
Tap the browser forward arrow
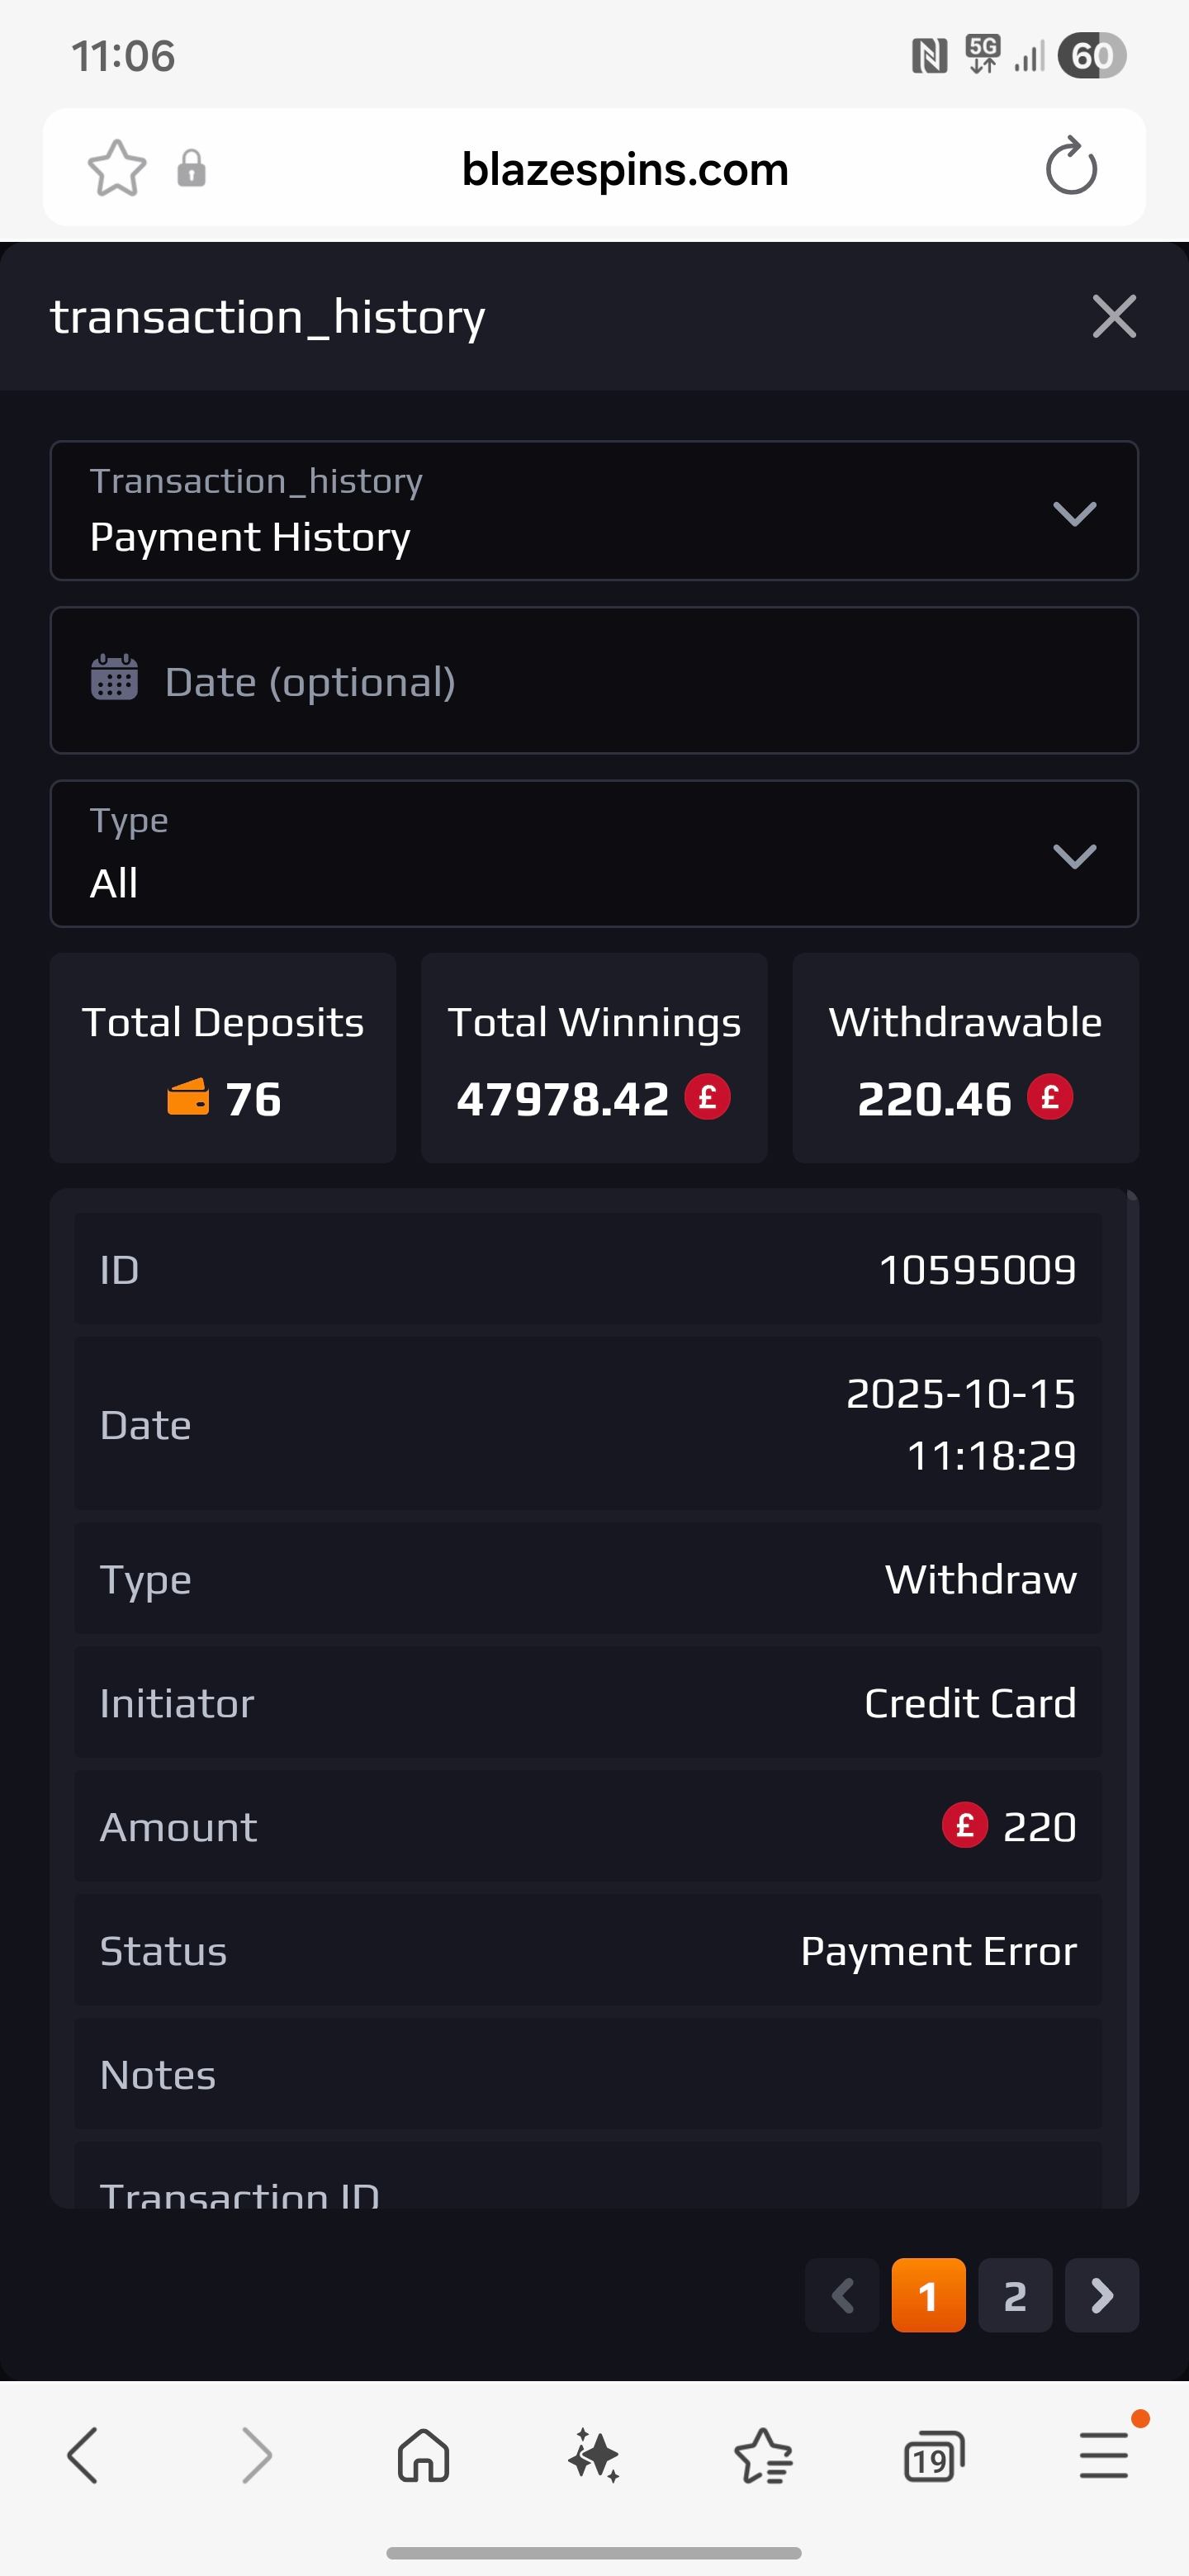(x=256, y=2456)
